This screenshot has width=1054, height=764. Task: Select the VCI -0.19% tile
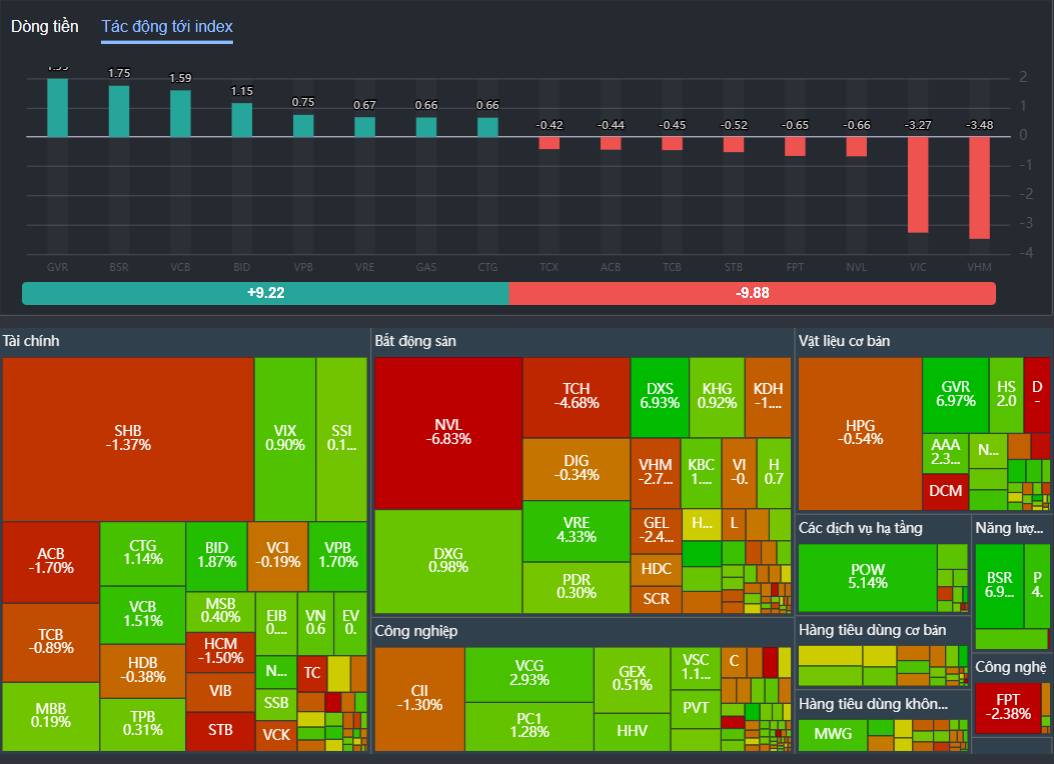point(278,556)
